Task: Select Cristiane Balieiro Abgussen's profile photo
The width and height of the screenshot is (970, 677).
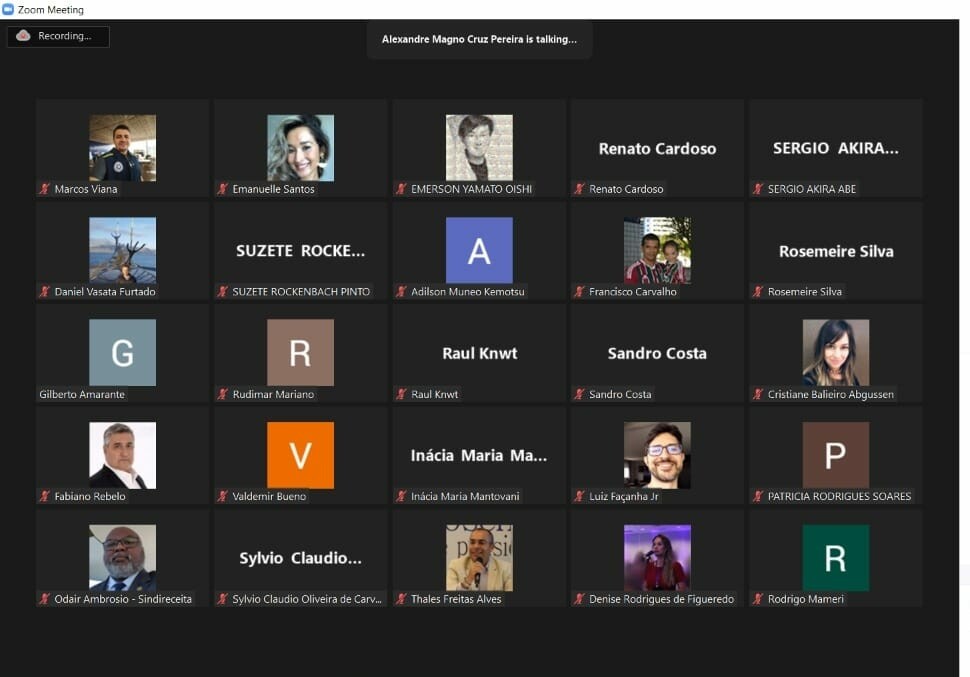Action: click(835, 352)
